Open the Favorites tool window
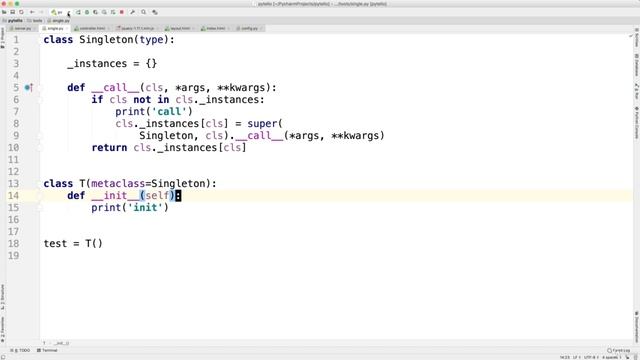The height and width of the screenshot is (360, 640). 2,329
